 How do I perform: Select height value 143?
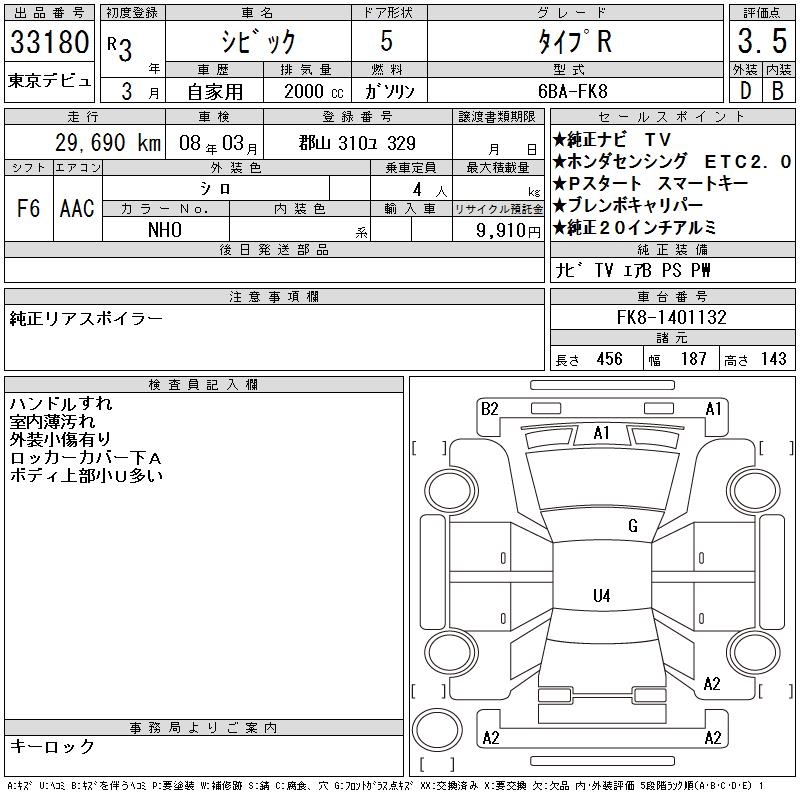(773, 359)
